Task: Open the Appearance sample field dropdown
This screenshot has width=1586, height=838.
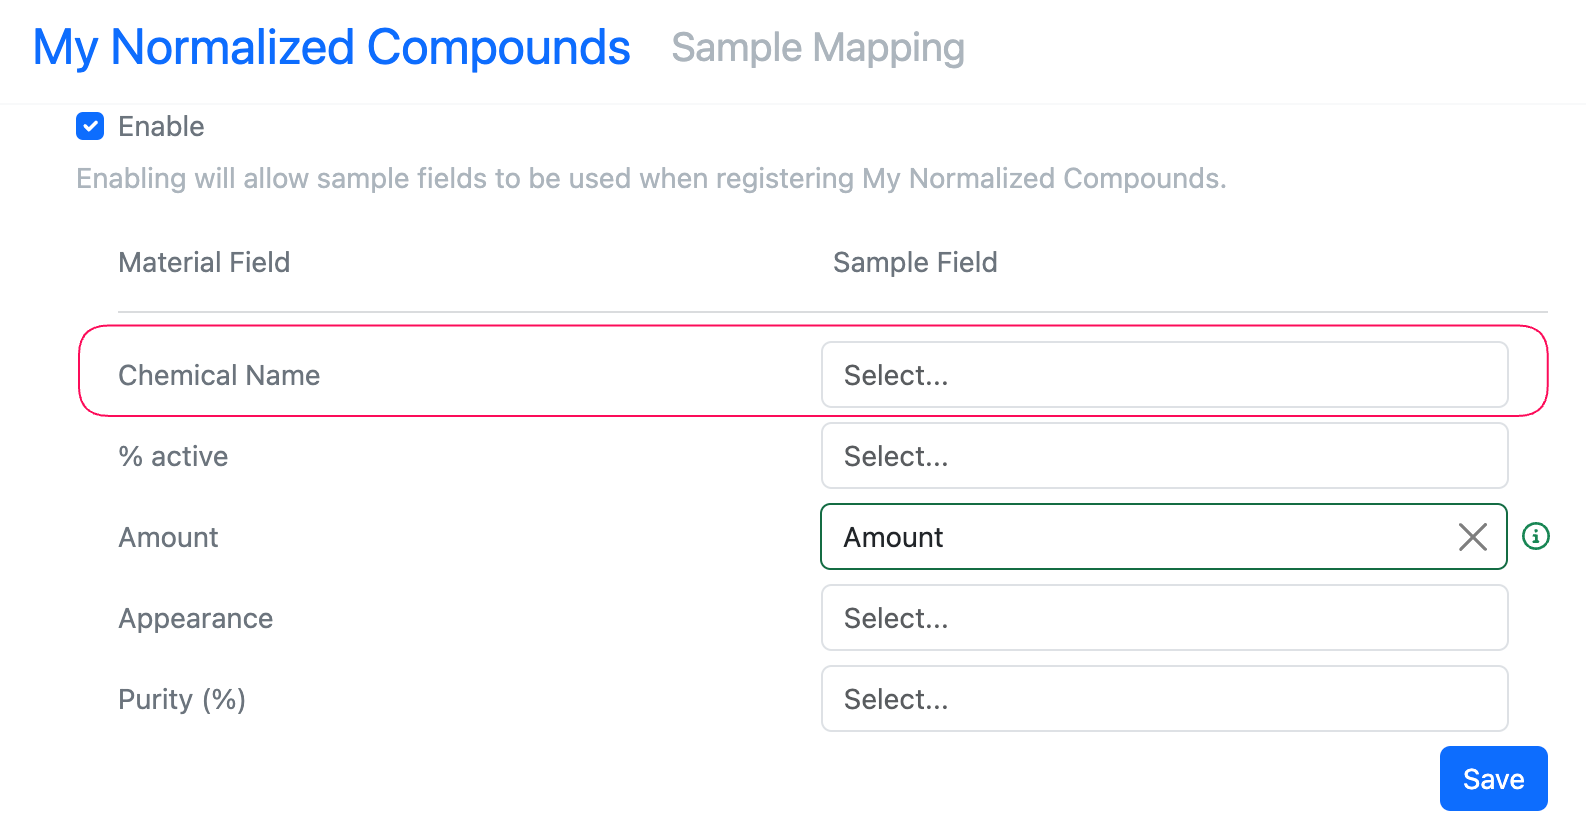Action: (1164, 618)
